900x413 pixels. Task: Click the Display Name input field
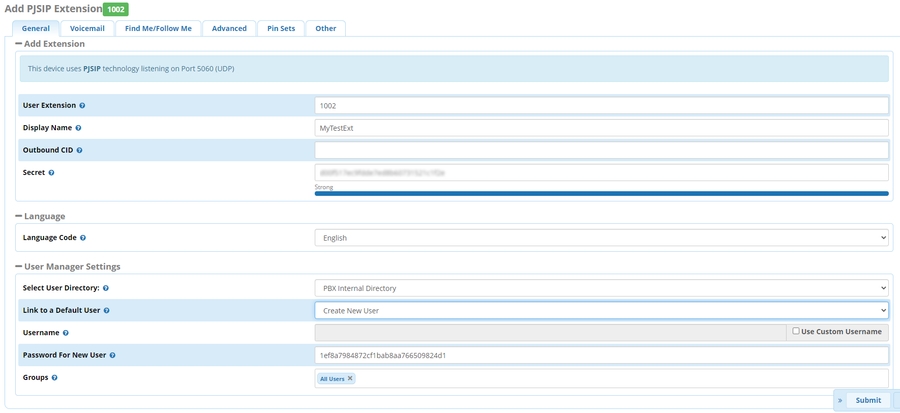point(601,128)
